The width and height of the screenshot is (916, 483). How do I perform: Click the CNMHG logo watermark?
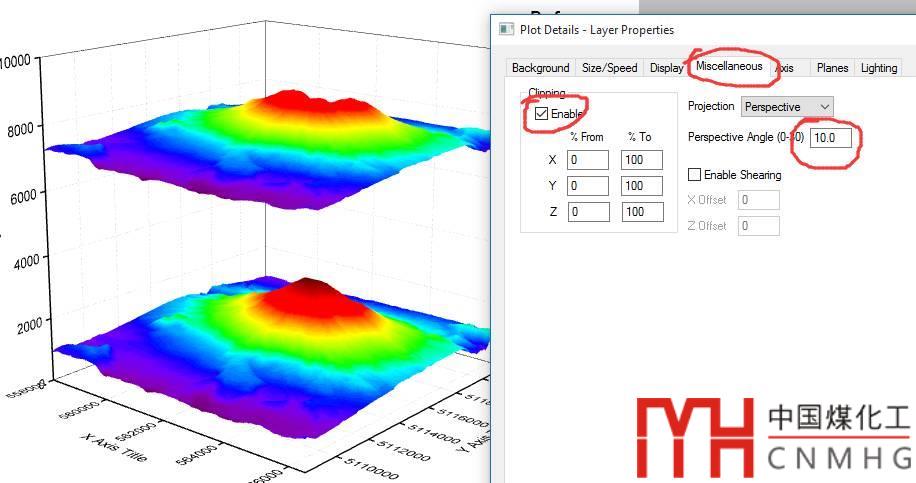coord(774,438)
